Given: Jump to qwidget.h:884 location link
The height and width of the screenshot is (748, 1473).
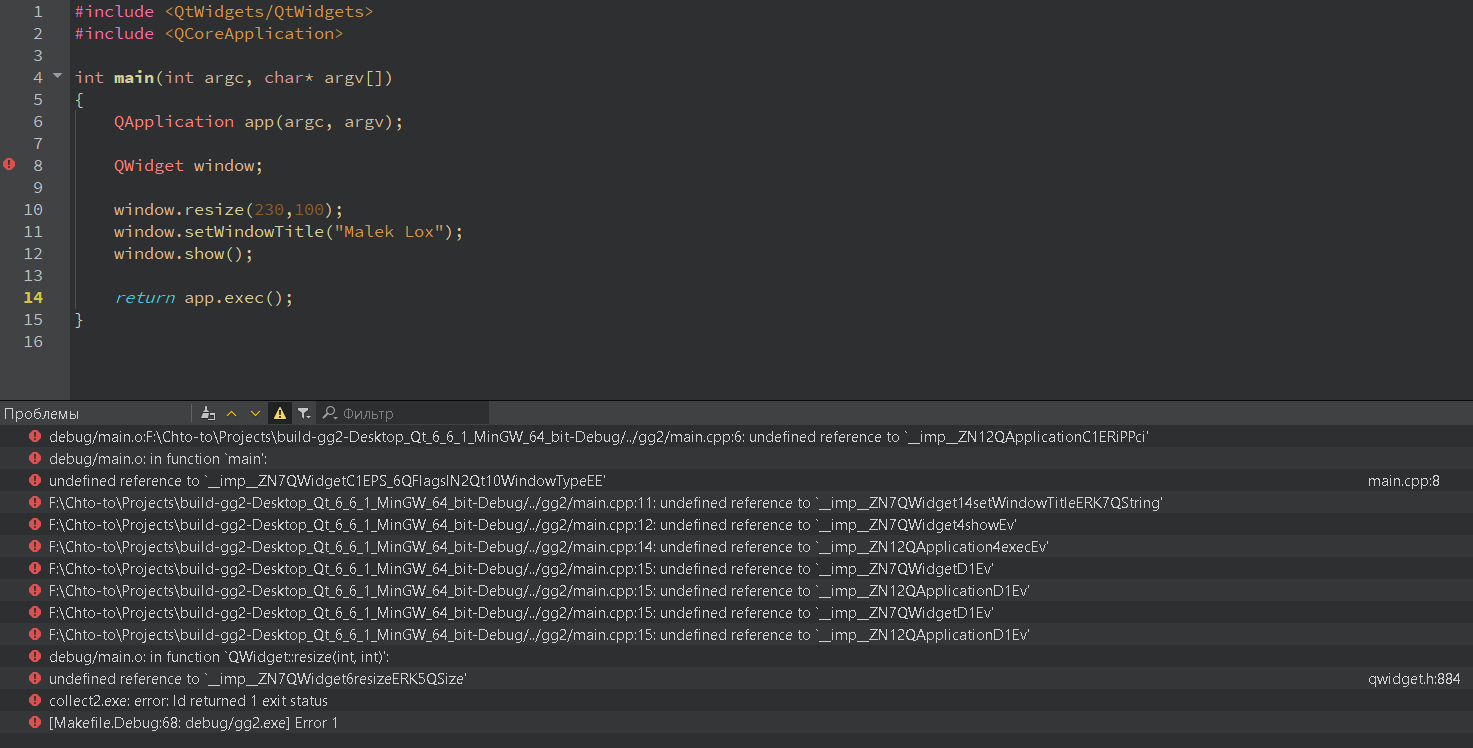Looking at the screenshot, I should click(x=1414, y=679).
